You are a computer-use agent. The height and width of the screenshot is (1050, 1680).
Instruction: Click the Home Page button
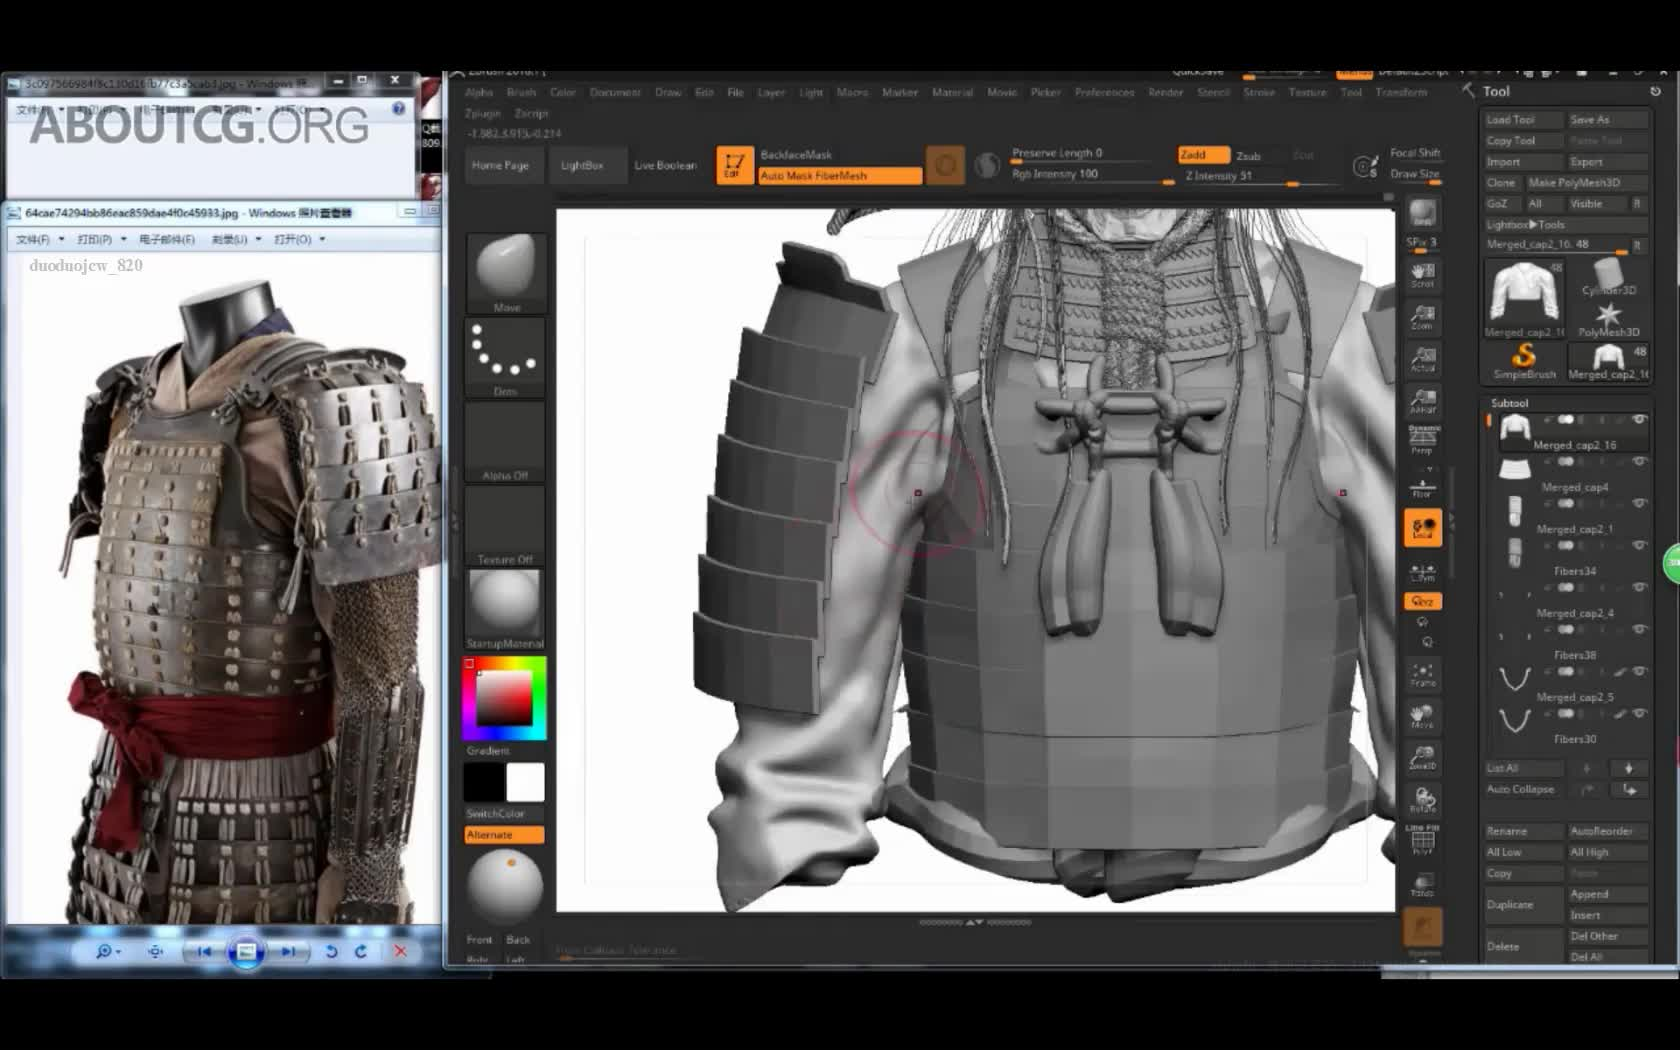500,165
